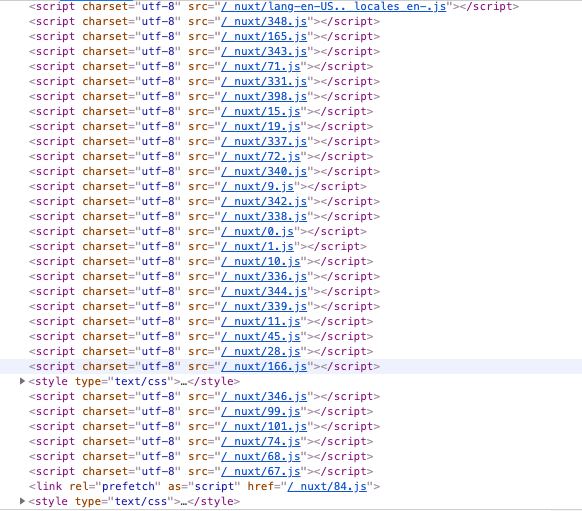Select the link tag name in prefetch row
Image resolution: width=582 pixels, height=511 pixels.
coord(49,486)
